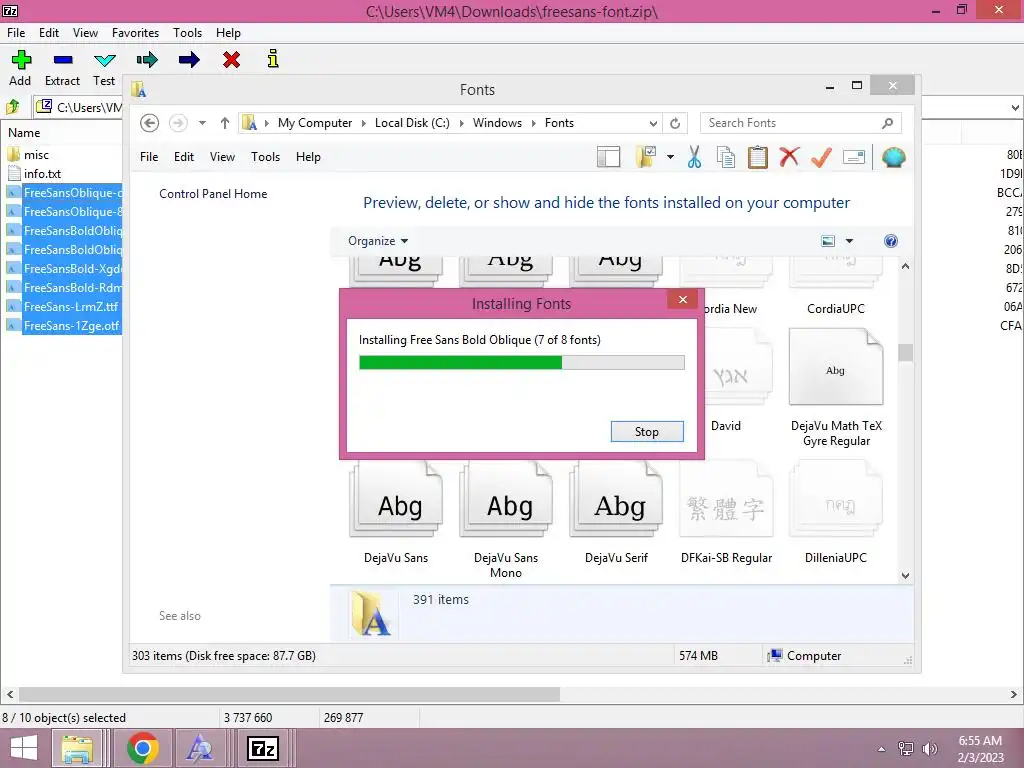Click the volume tray icon
Screen dimensions: 1024x768
click(929, 749)
